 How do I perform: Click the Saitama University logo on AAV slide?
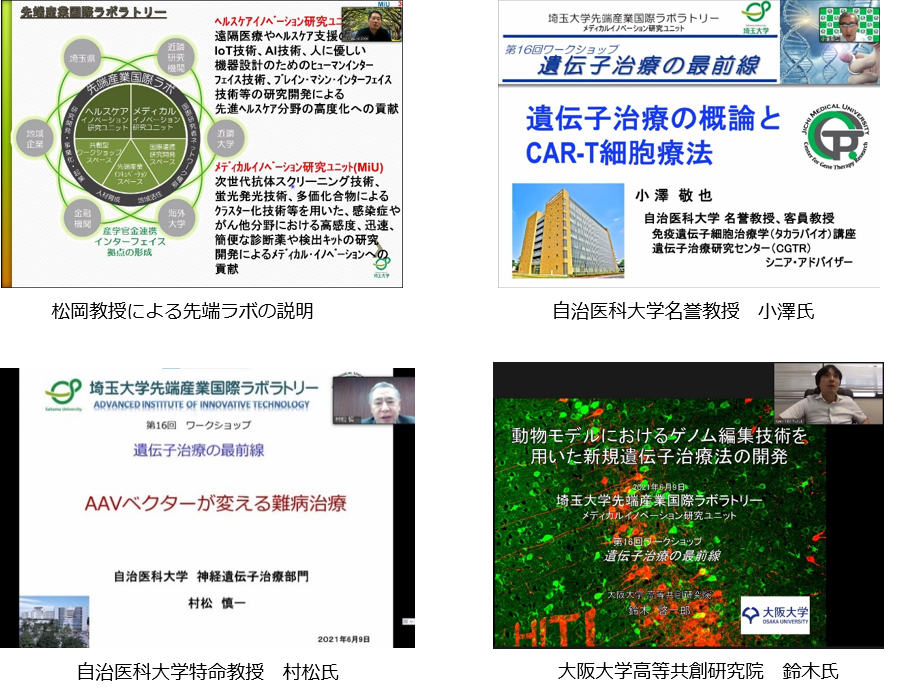(x=63, y=394)
